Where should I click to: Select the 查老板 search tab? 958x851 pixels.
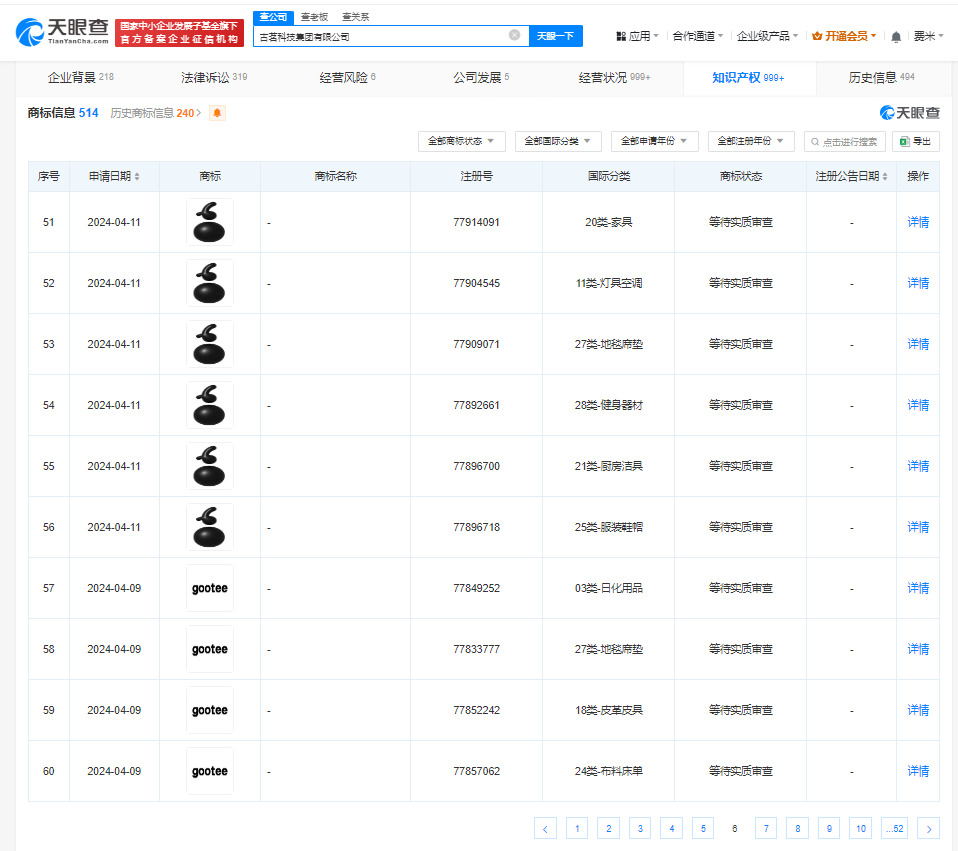pos(314,17)
